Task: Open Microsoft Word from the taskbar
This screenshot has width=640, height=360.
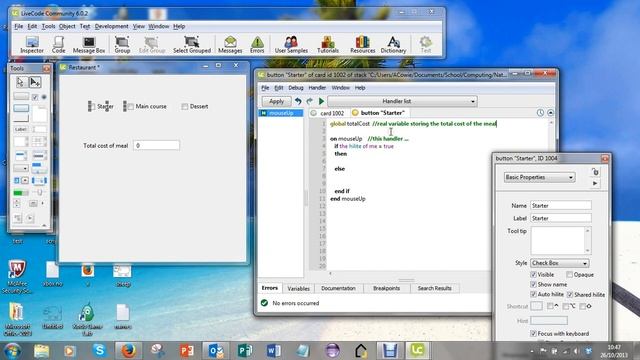Action: coord(274,351)
